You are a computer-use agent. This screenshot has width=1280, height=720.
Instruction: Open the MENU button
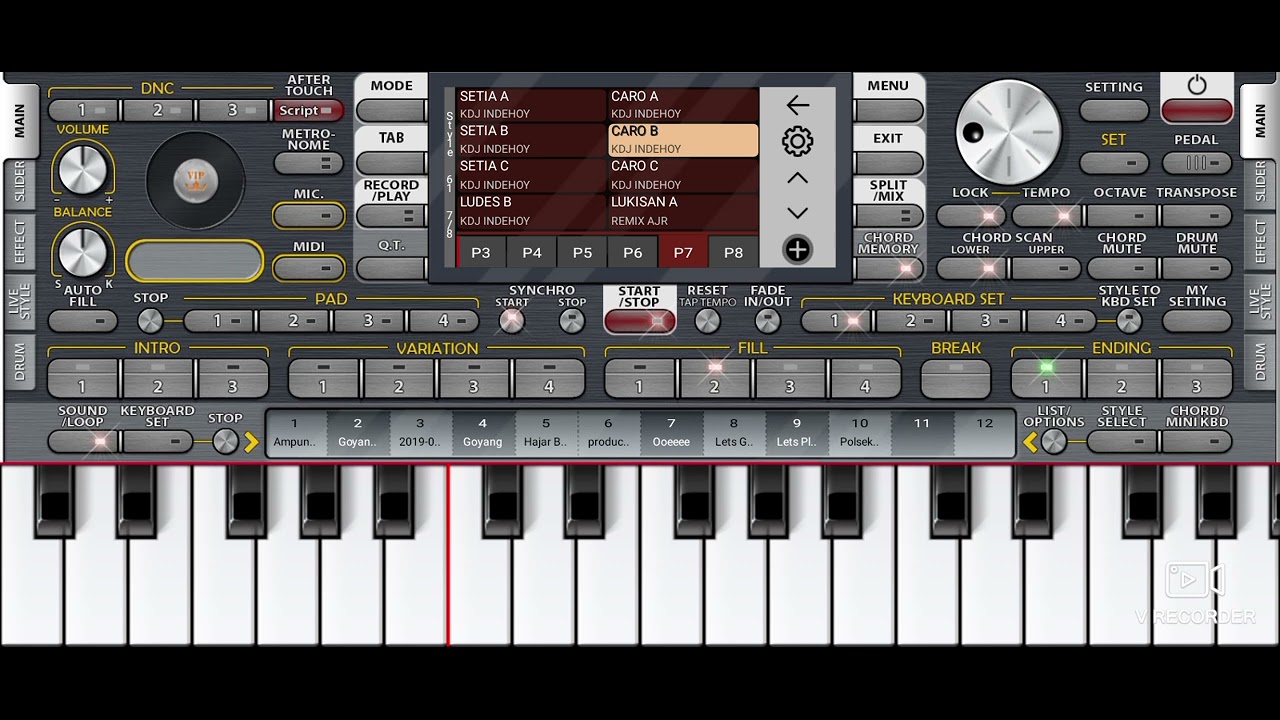tap(888, 111)
